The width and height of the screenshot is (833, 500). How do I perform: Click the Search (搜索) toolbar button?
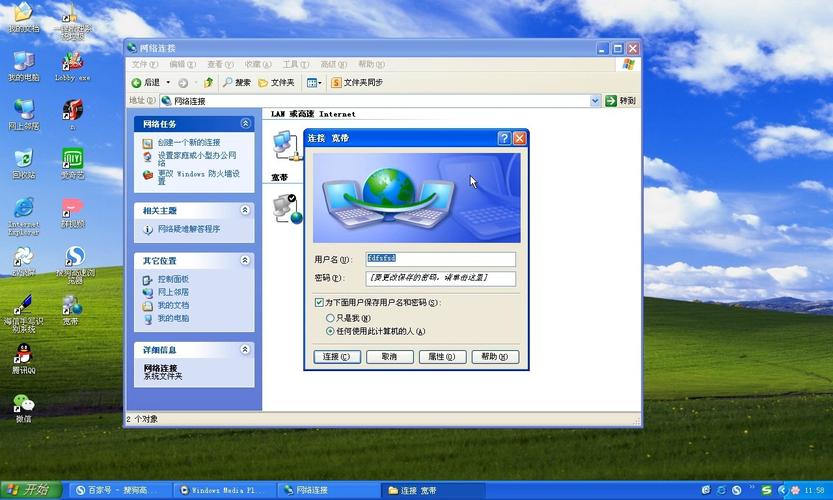237,82
